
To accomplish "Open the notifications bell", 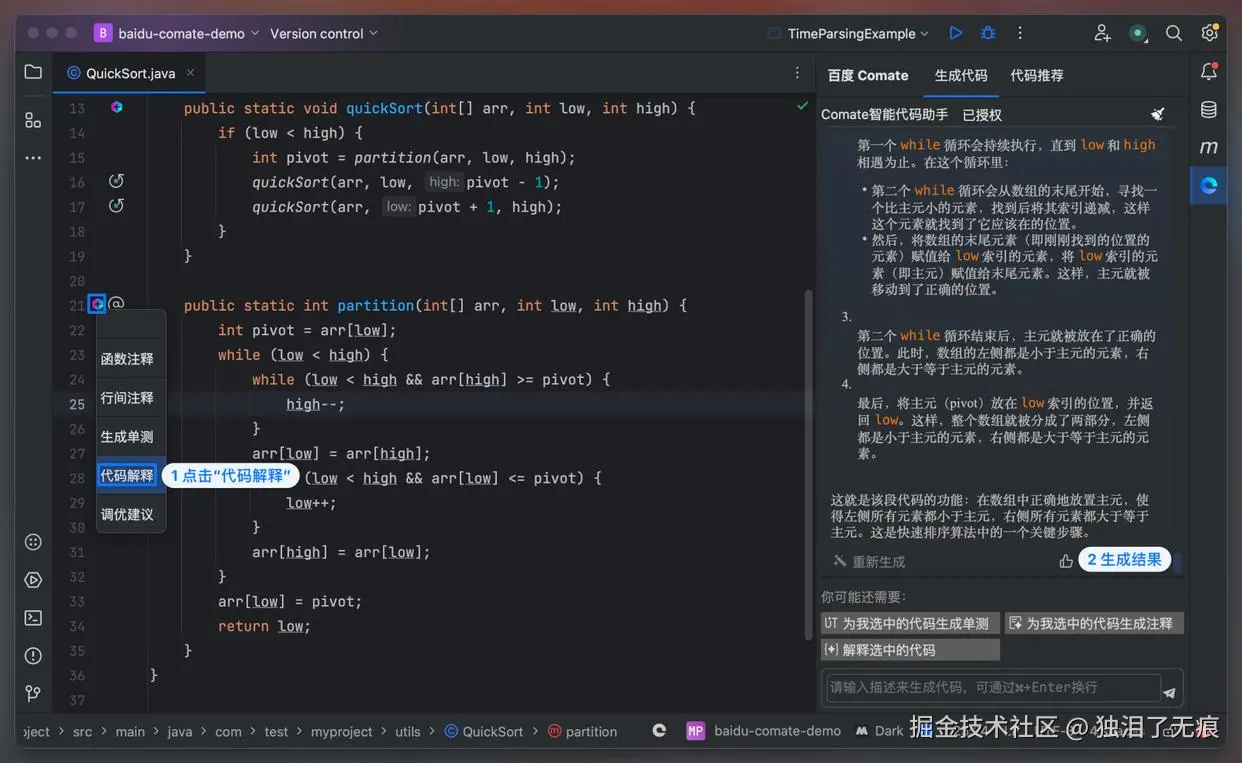I will coord(1209,72).
